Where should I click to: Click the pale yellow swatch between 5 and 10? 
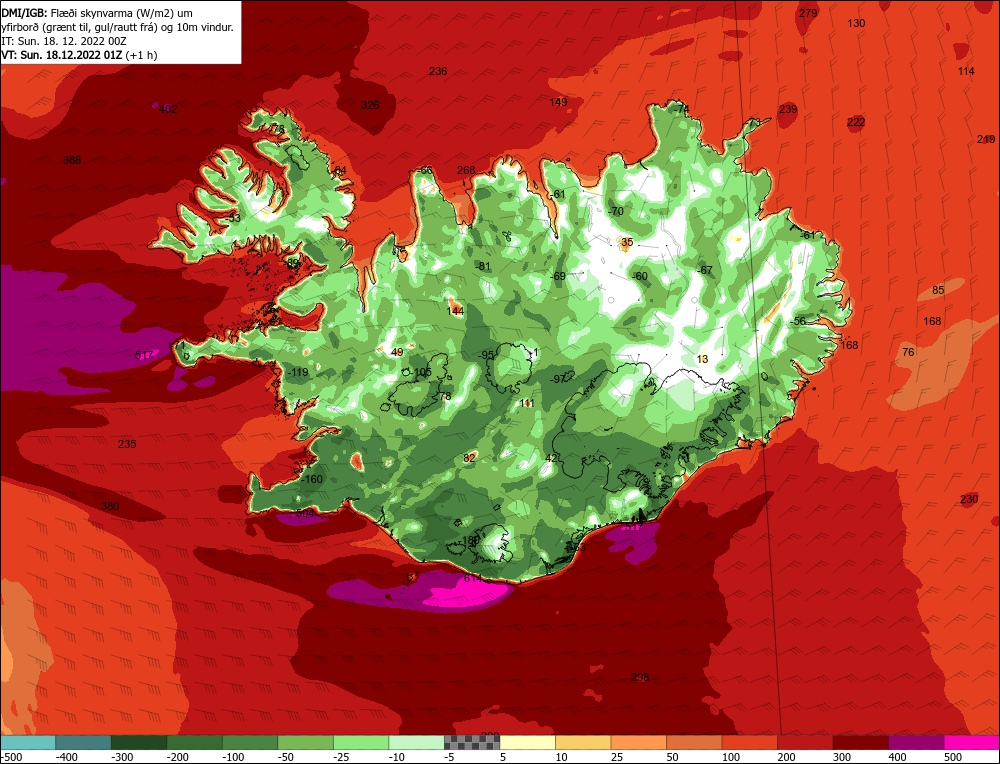(x=527, y=742)
